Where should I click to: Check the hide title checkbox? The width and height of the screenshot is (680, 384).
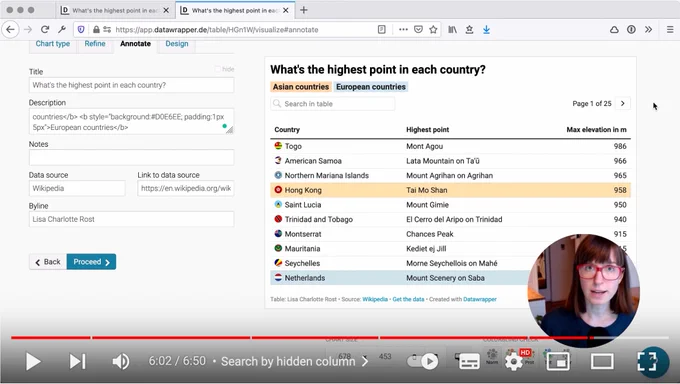pyautogui.click(x=218, y=69)
